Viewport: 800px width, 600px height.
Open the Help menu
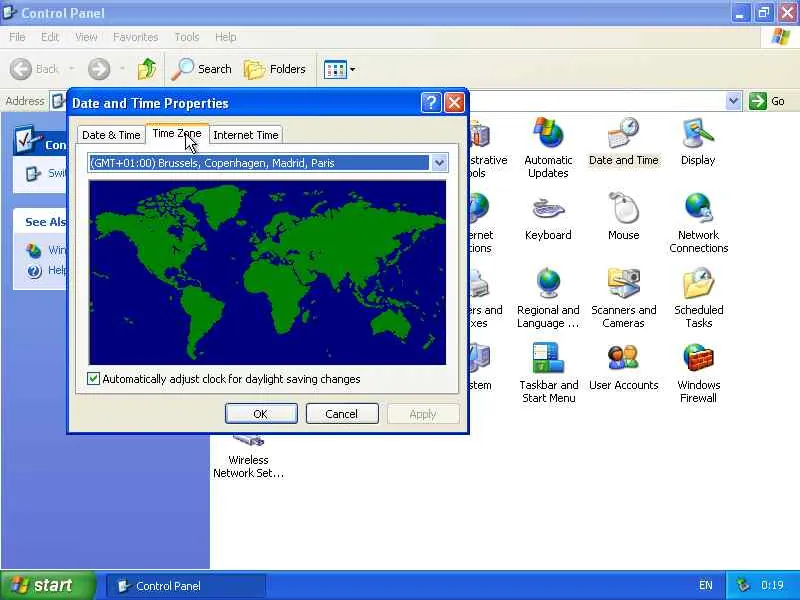tap(225, 37)
